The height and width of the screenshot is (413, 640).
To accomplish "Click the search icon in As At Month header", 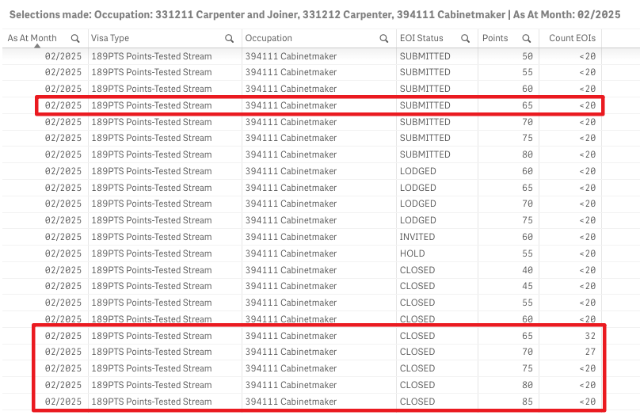I will [x=76, y=37].
